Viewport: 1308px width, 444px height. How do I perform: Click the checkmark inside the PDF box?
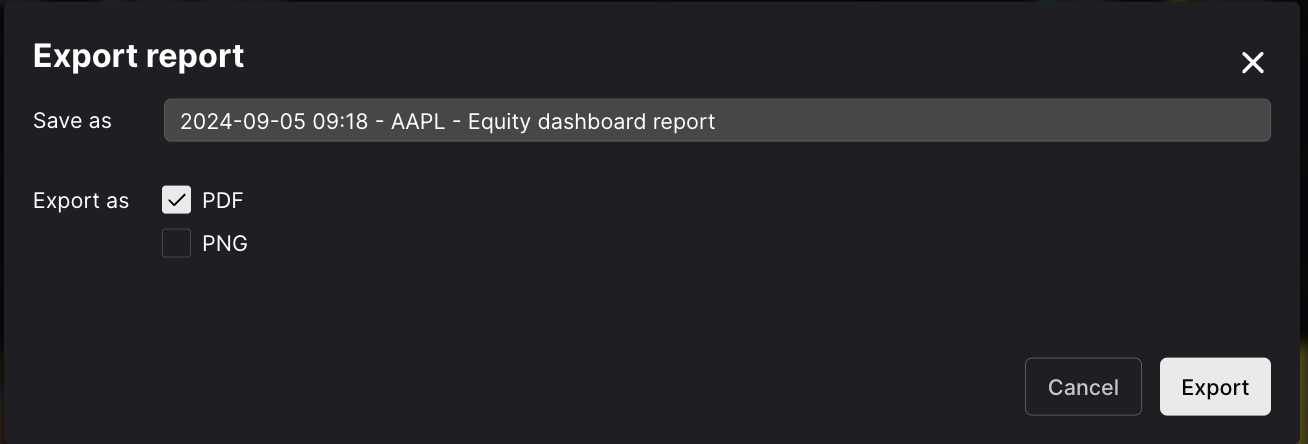pyautogui.click(x=176, y=200)
